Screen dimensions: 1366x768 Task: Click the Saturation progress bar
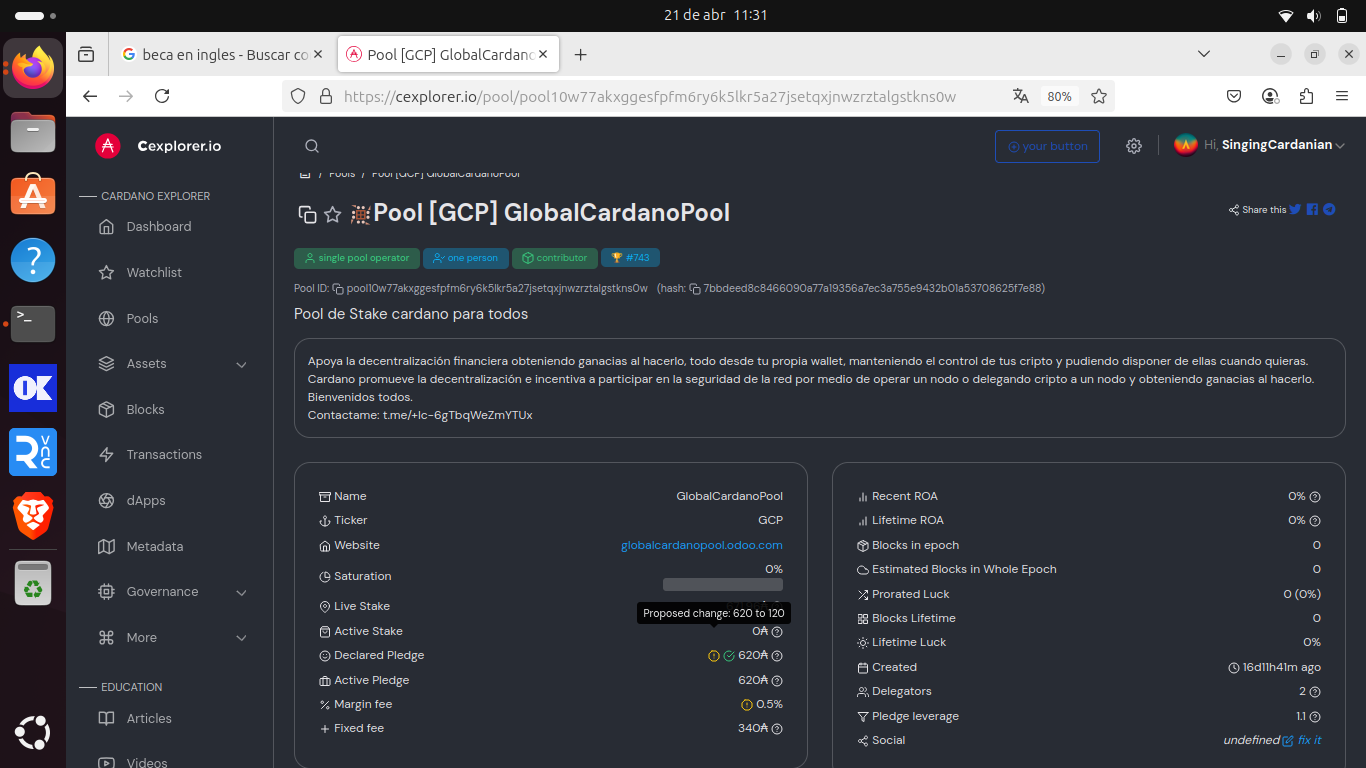pyautogui.click(x=723, y=584)
